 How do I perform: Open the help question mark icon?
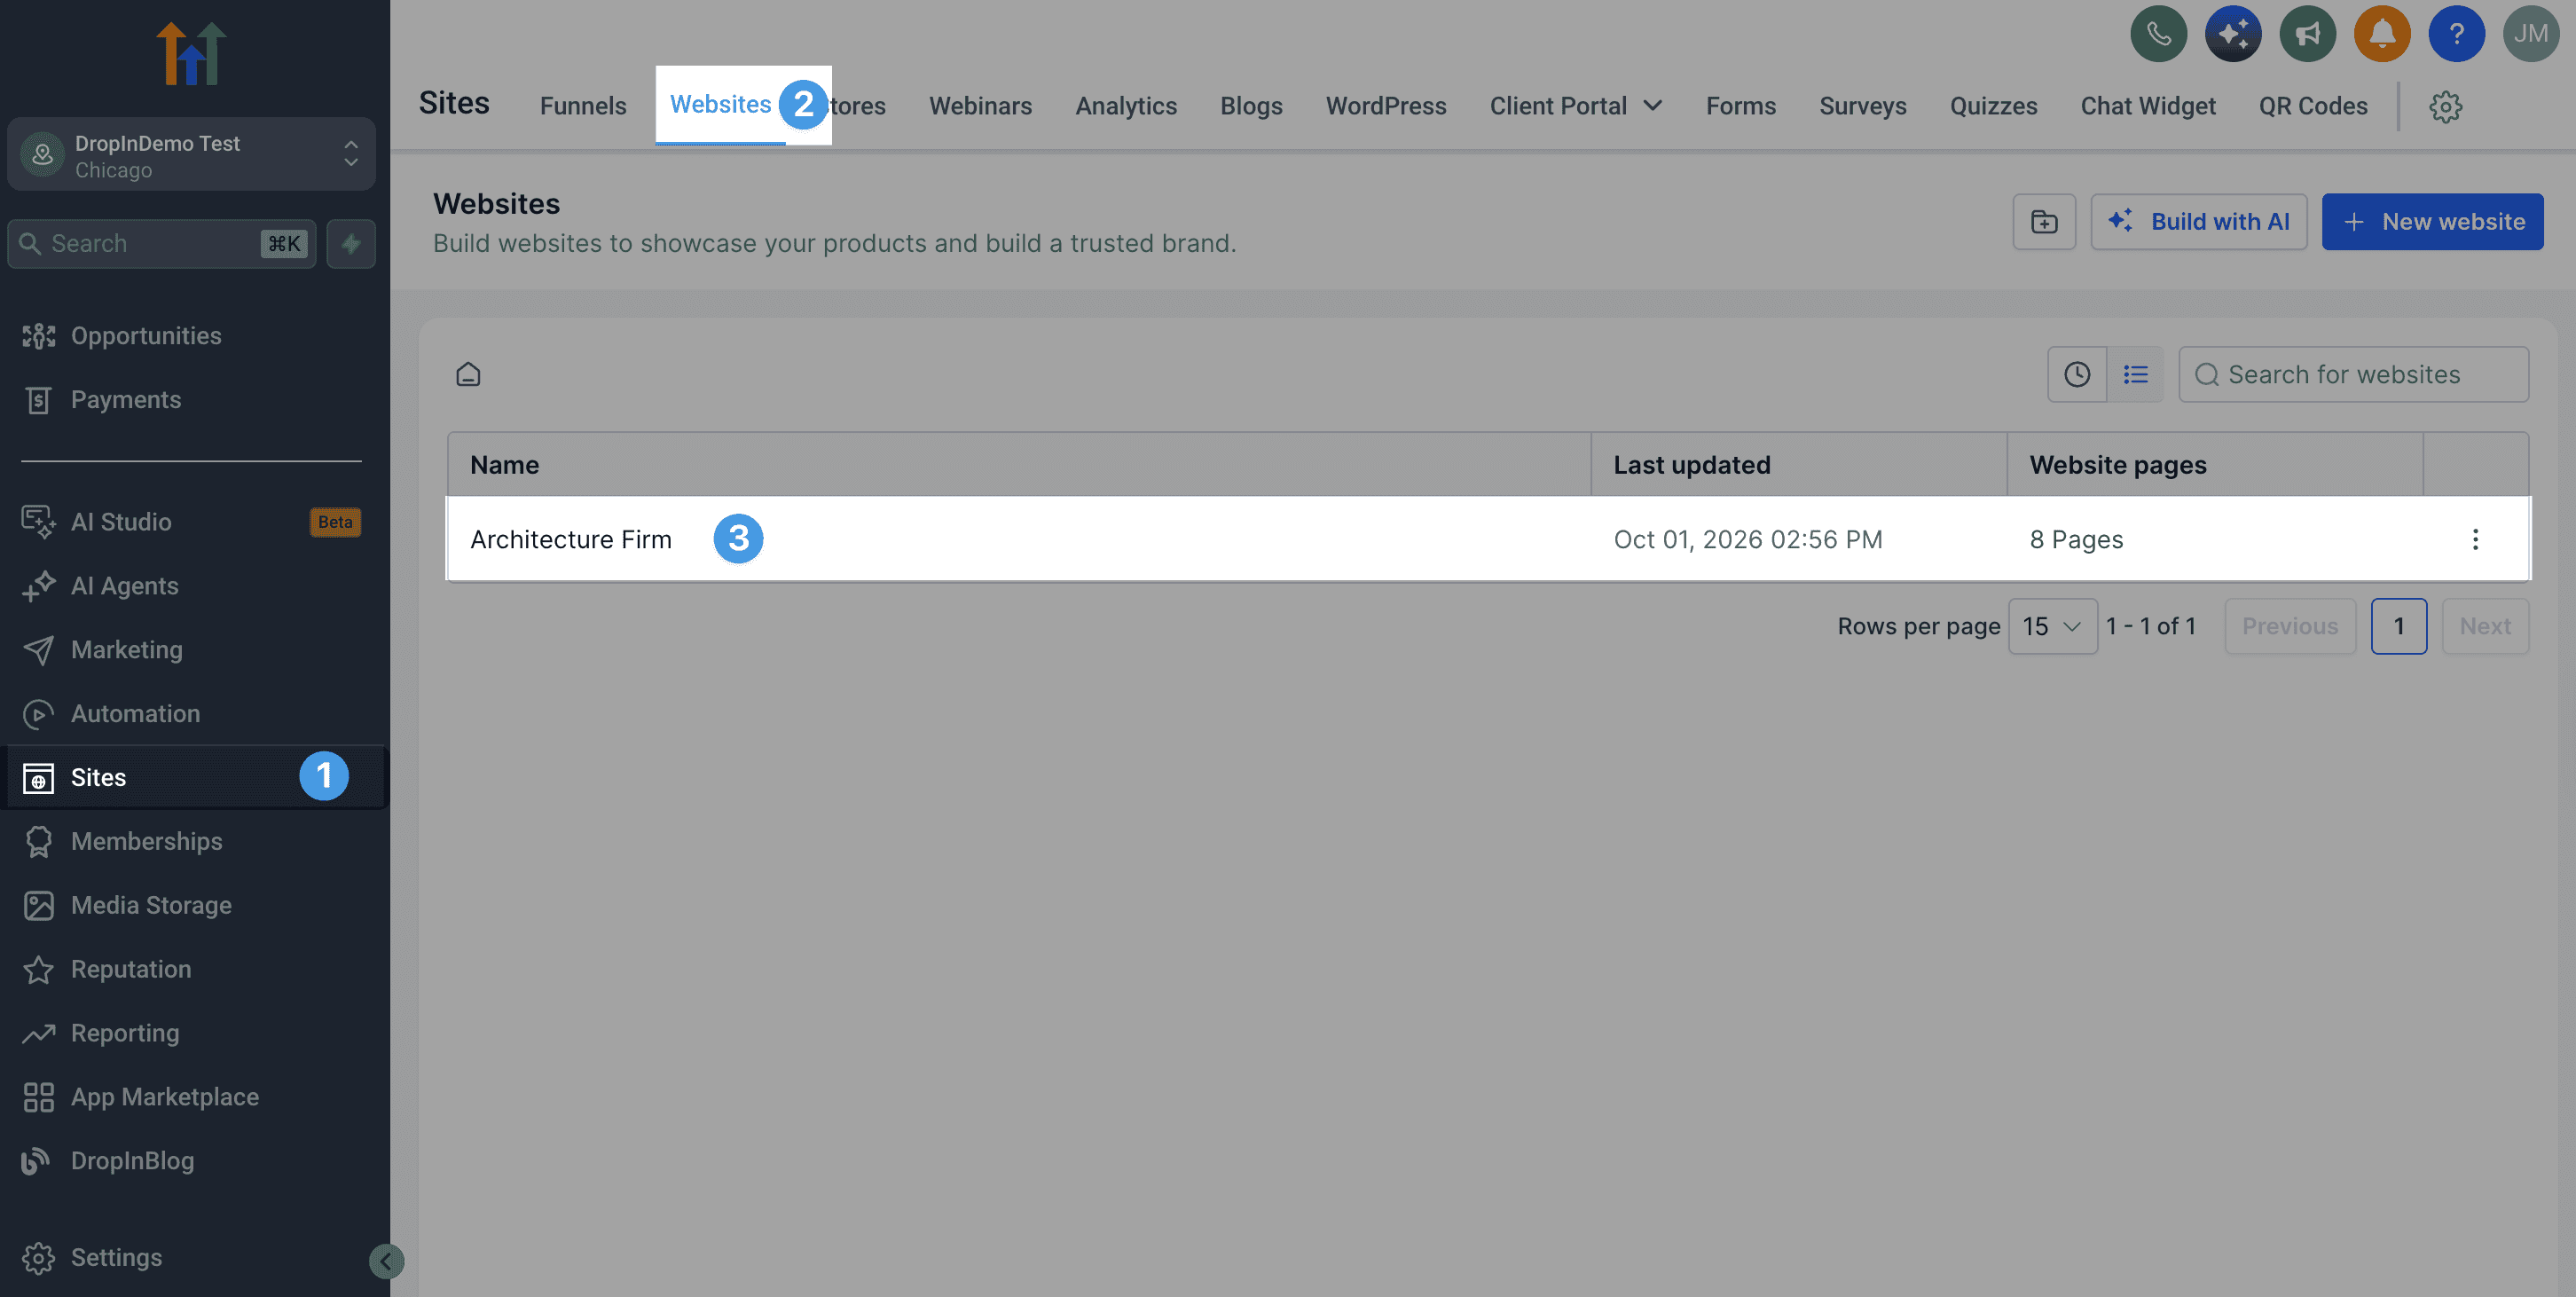click(x=2456, y=34)
